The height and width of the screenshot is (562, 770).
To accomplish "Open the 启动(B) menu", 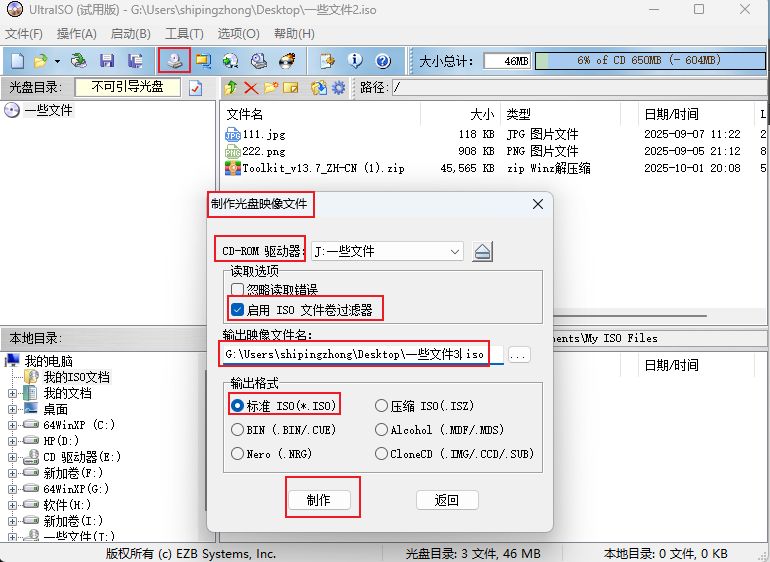I will [x=130, y=34].
